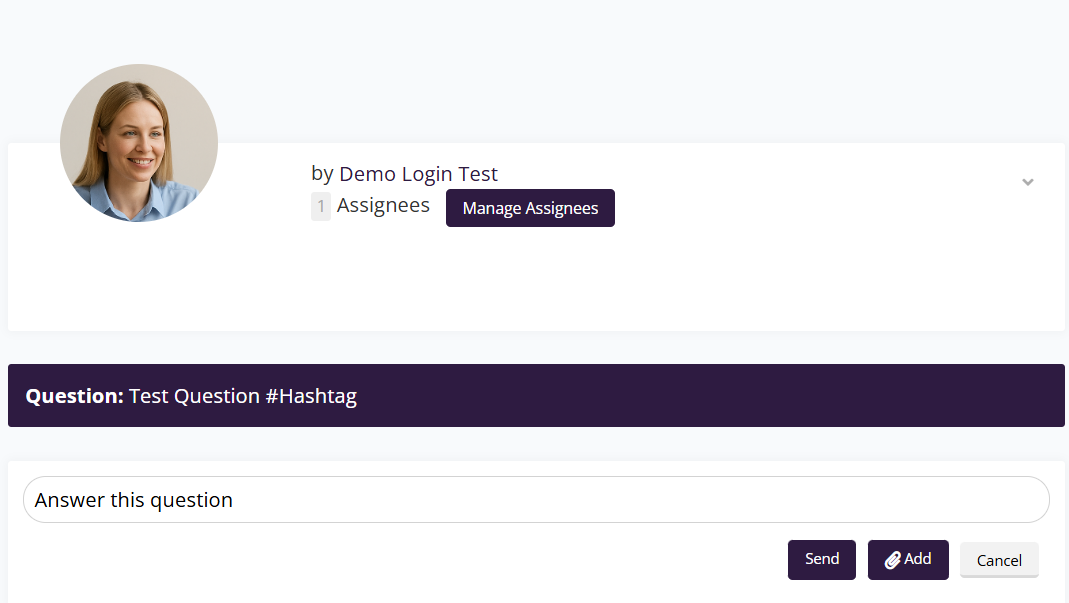
Task: Cancel answering the question
Action: point(999,560)
